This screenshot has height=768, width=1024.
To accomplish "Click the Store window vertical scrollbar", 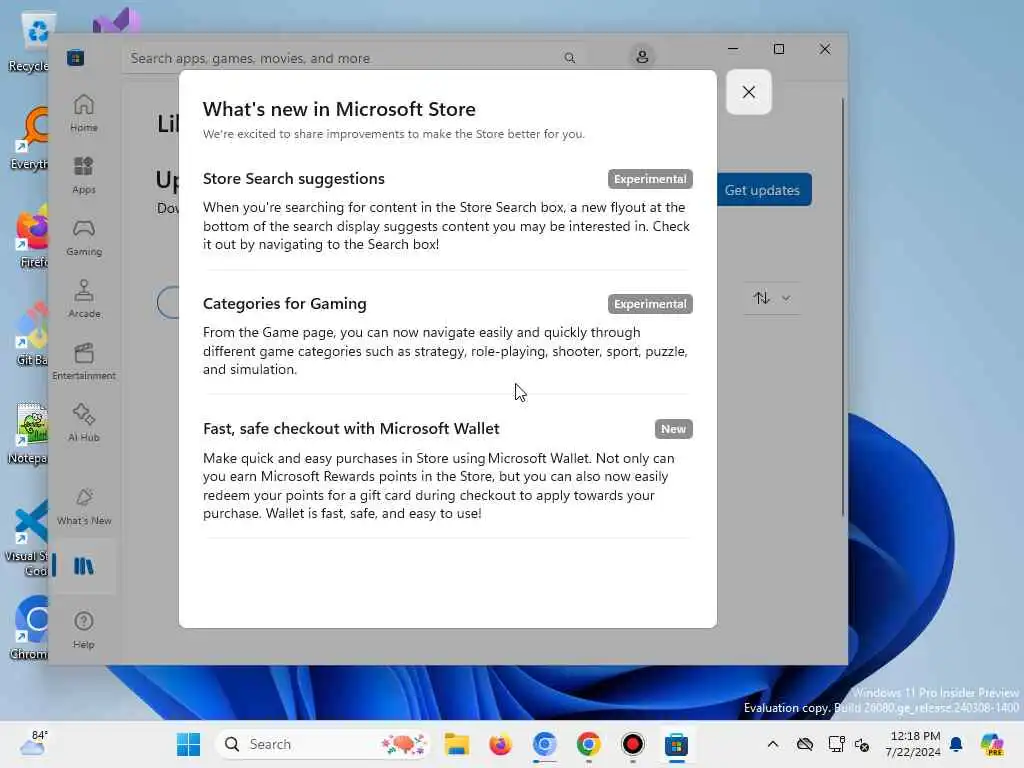I will tap(842, 307).
